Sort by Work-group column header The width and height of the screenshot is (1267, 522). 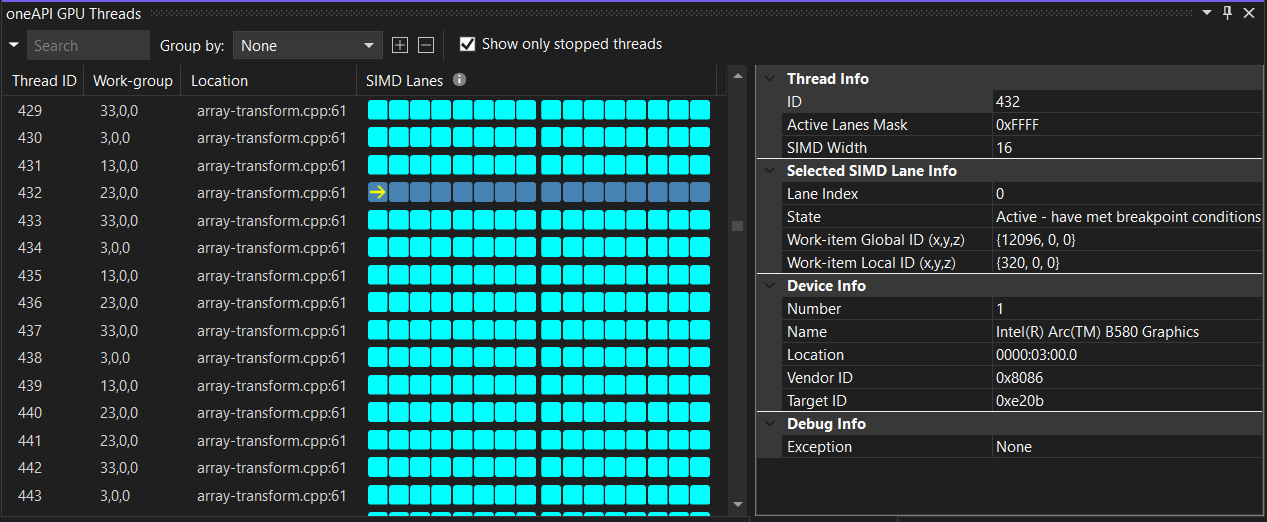133,81
